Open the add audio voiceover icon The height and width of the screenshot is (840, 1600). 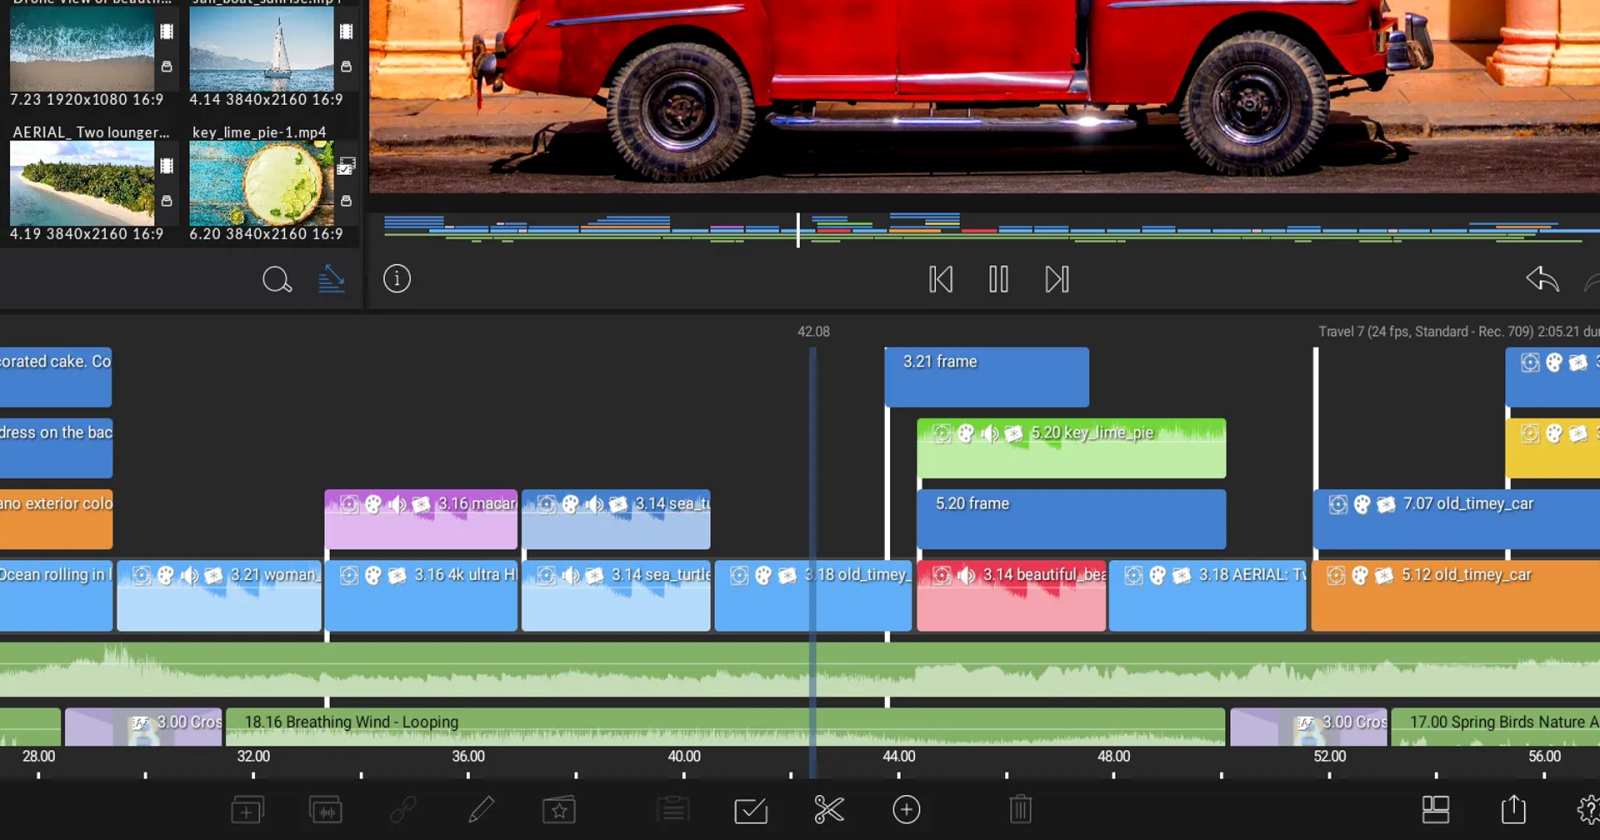pyautogui.click(x=325, y=809)
